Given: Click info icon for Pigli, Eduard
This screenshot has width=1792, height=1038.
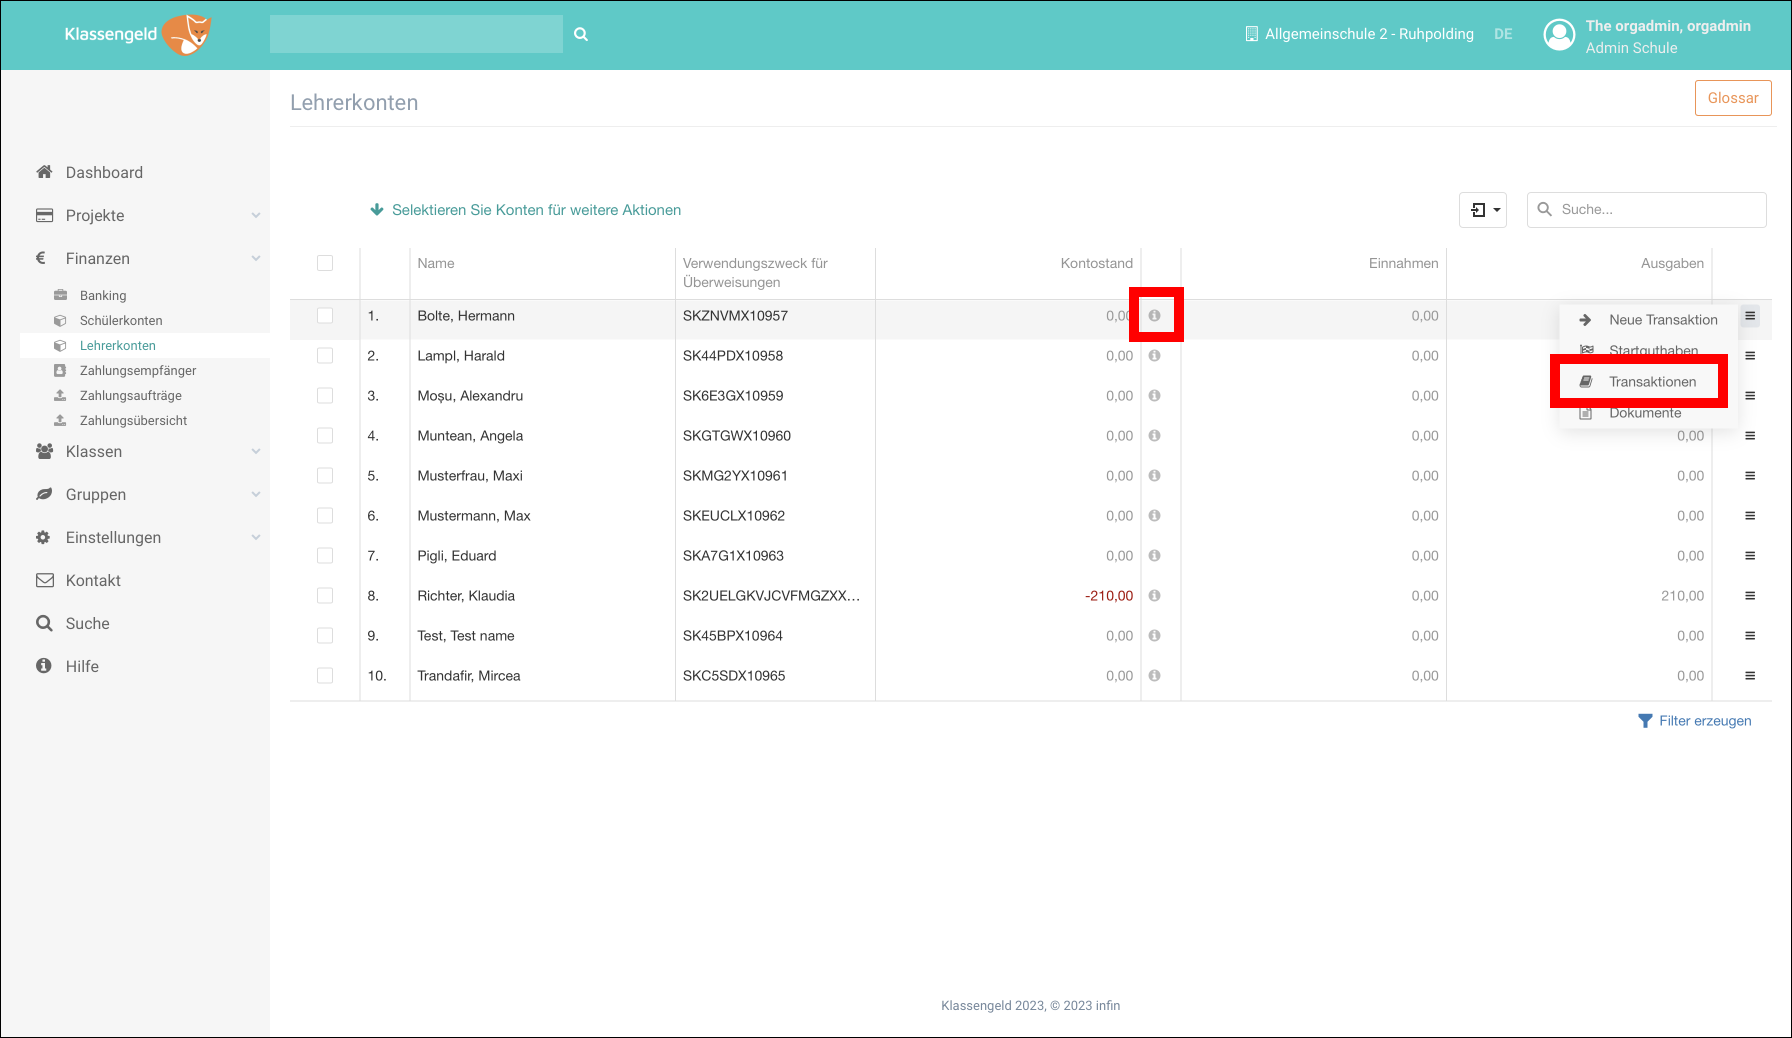Looking at the screenshot, I should (x=1154, y=556).
